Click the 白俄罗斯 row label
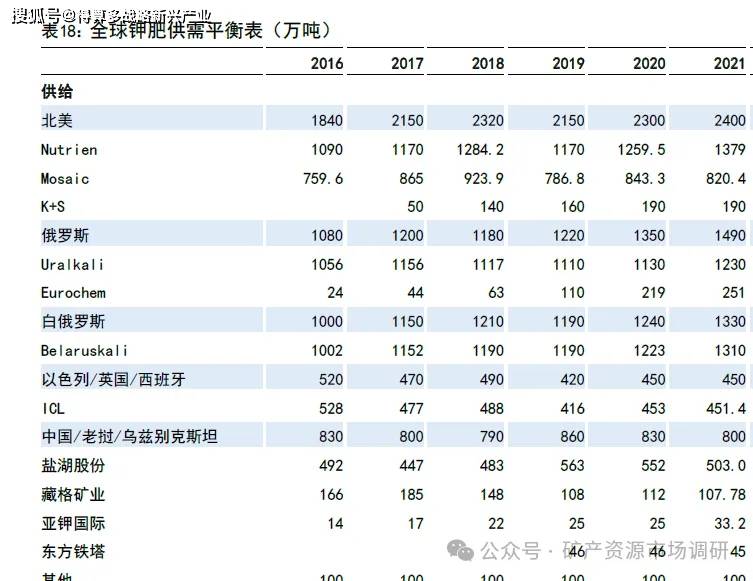753x581 pixels. click(73, 321)
